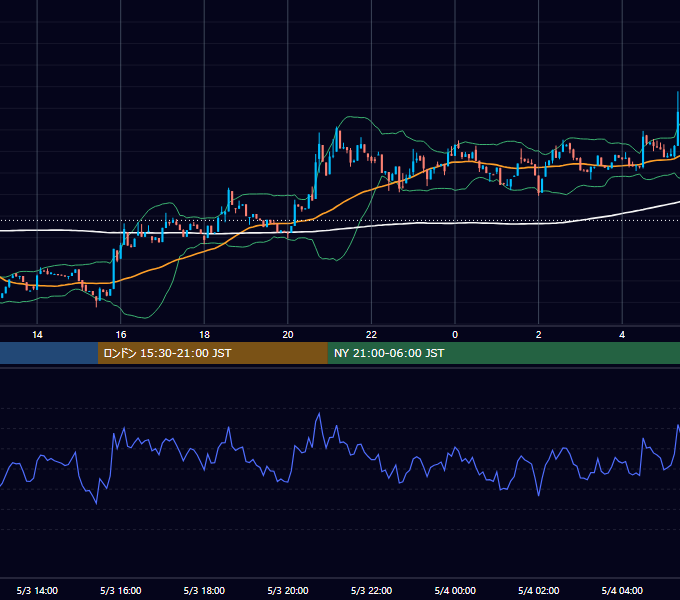Screen dimensions: 680x600
Task: Click hour label 22 on the price chart axis
Action: [371, 335]
